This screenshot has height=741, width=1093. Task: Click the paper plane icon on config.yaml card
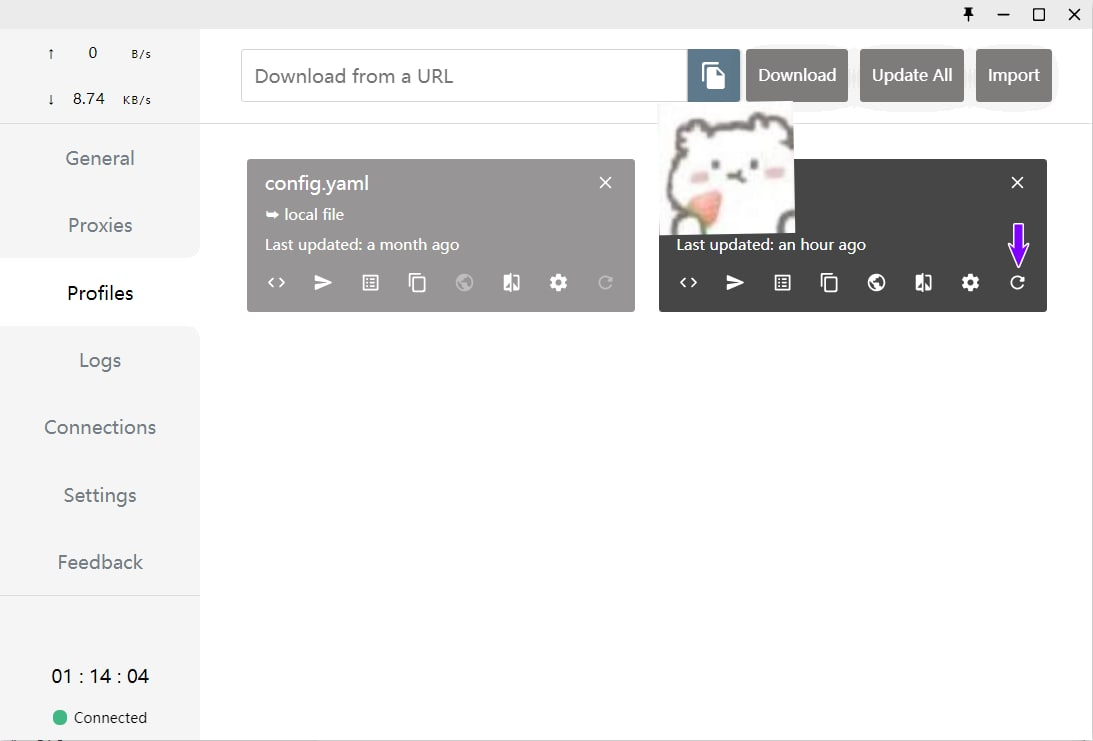pos(323,283)
